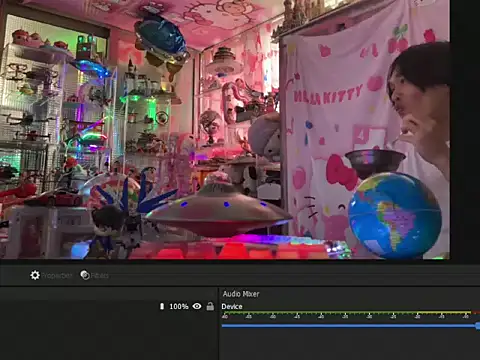Select the Device audio channel label

pyautogui.click(x=232, y=306)
